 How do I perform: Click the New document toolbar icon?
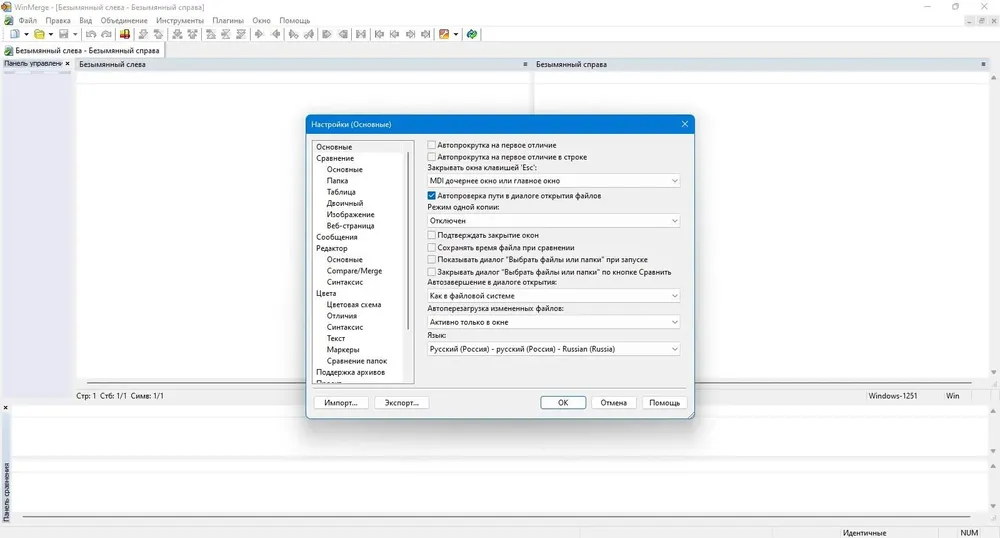tap(14, 34)
